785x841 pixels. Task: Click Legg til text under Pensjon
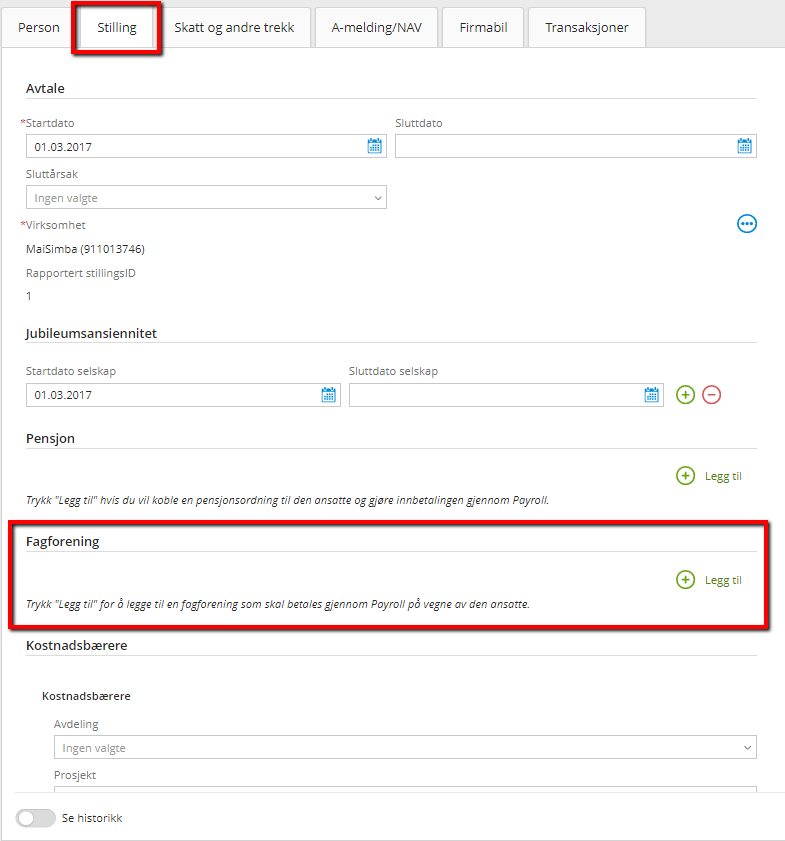pos(723,476)
